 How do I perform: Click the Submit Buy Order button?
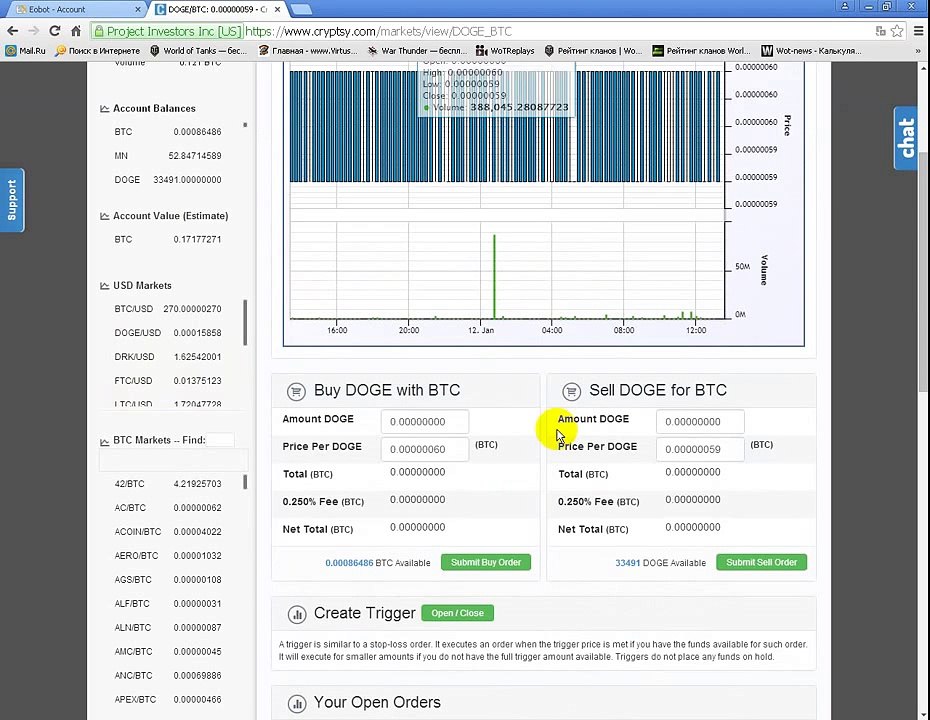point(486,562)
